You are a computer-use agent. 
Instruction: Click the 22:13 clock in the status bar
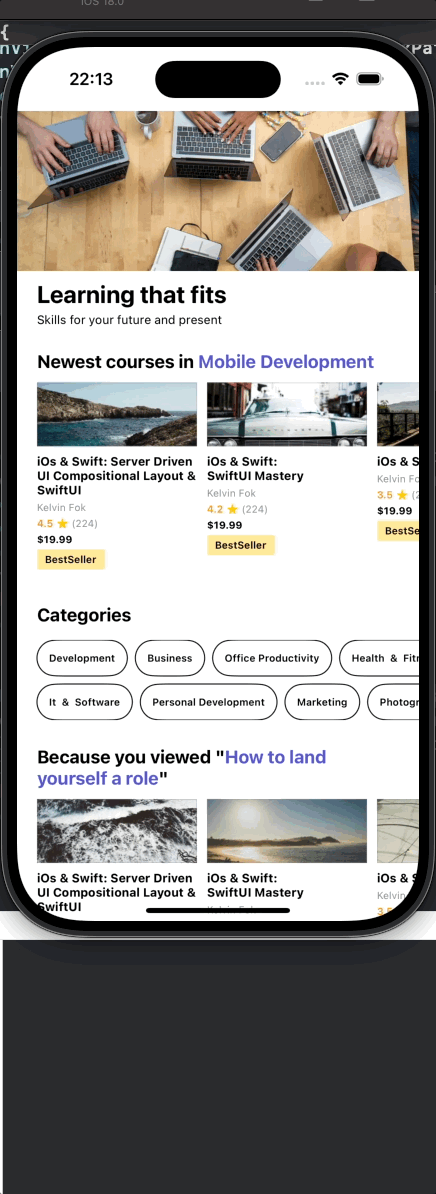tap(91, 79)
